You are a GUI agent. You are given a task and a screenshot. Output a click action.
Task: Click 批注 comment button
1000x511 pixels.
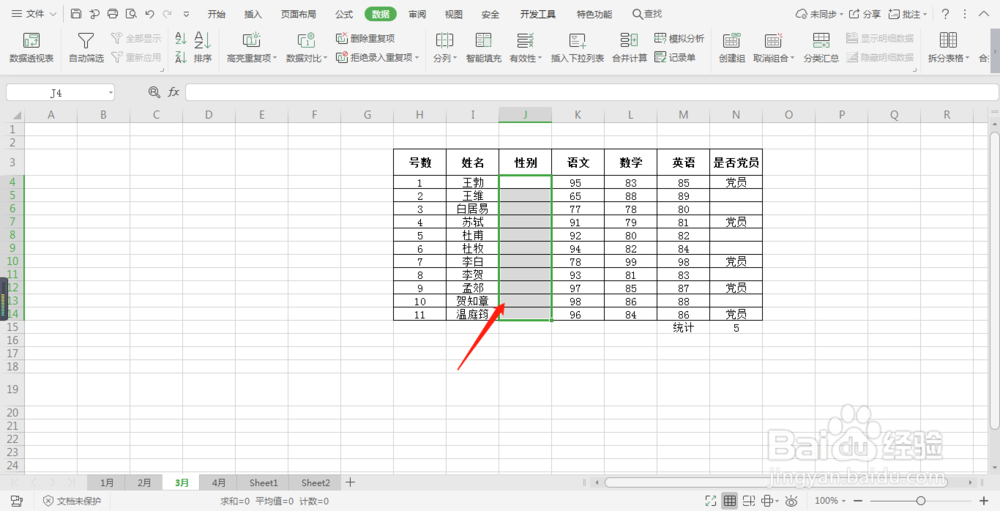click(908, 14)
